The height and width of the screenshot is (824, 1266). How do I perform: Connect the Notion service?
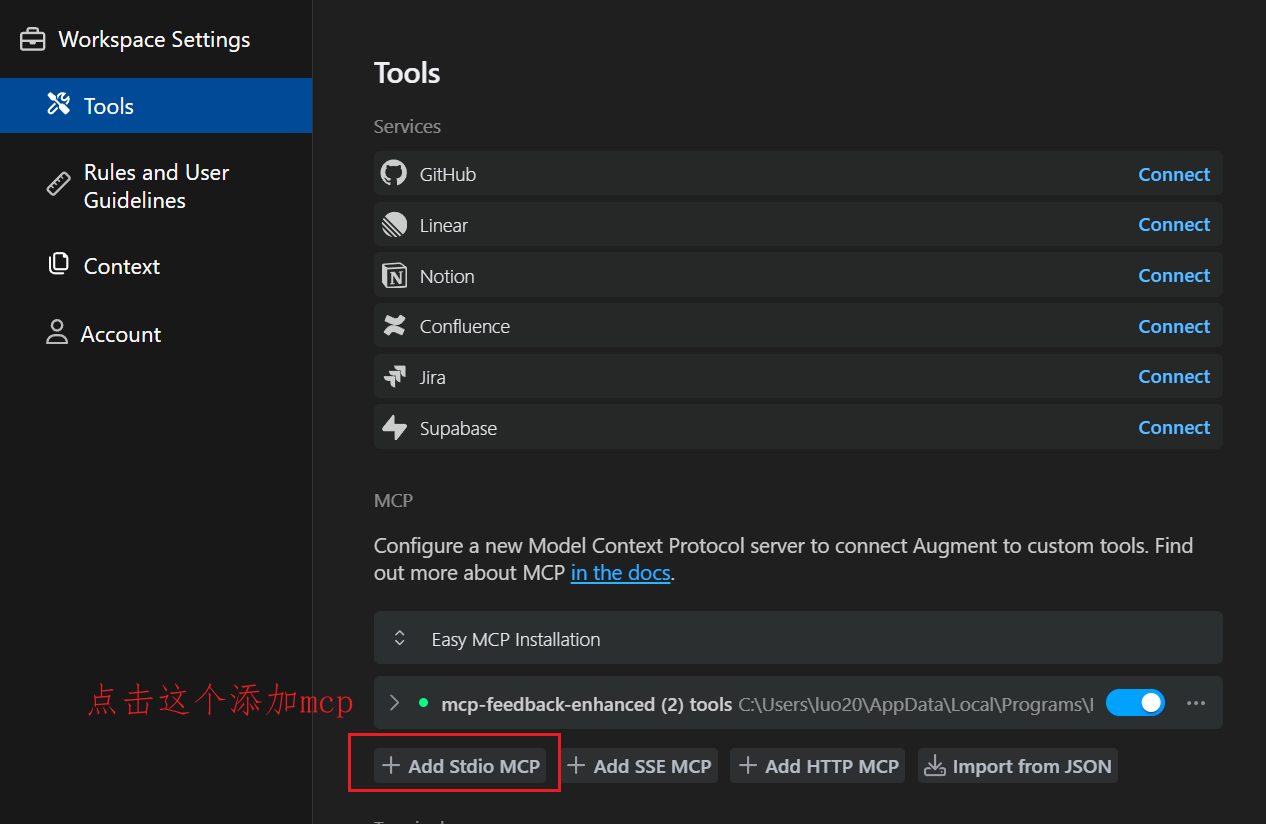click(x=1174, y=275)
